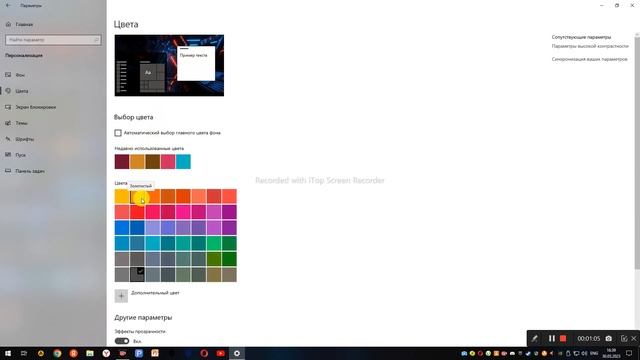Open the blue P app on the taskbar

click(x=139, y=353)
